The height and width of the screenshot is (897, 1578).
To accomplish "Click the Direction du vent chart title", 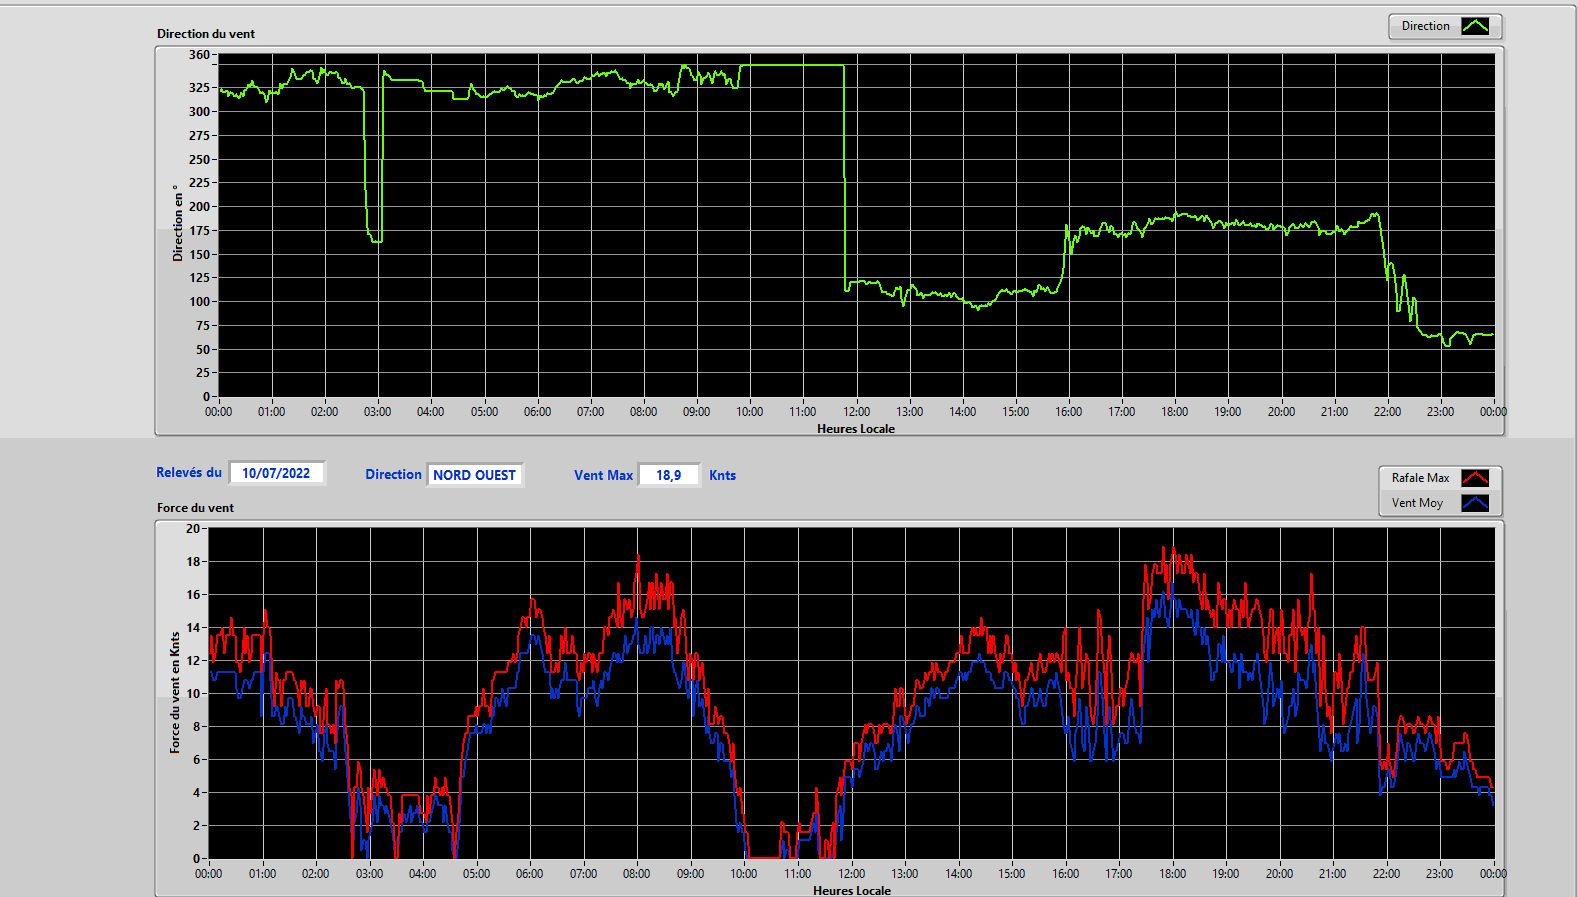I will [206, 33].
